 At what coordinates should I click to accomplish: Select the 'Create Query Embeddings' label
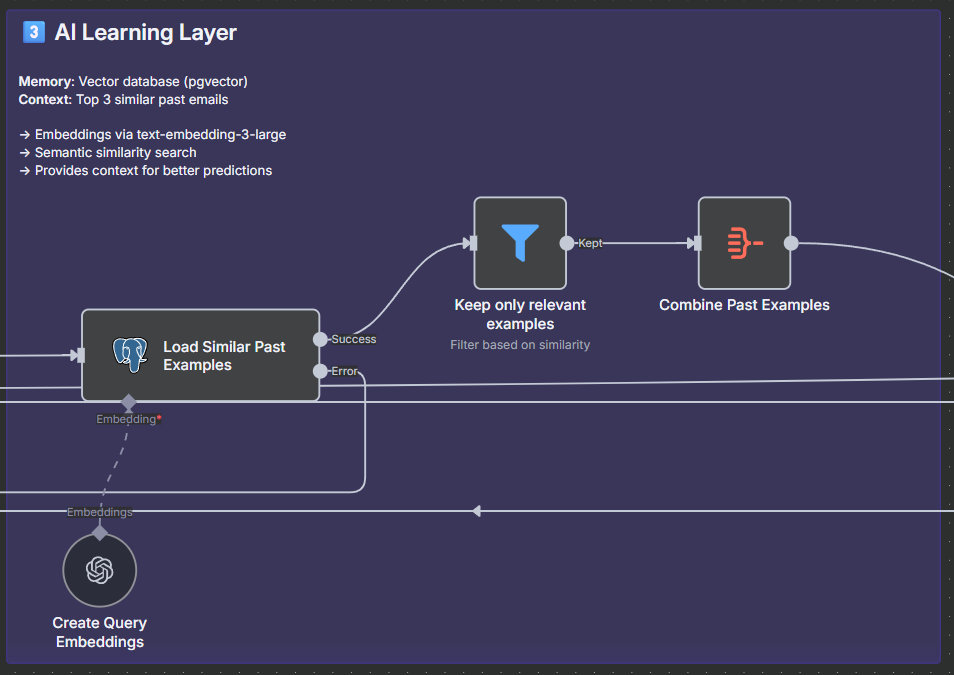(100, 632)
